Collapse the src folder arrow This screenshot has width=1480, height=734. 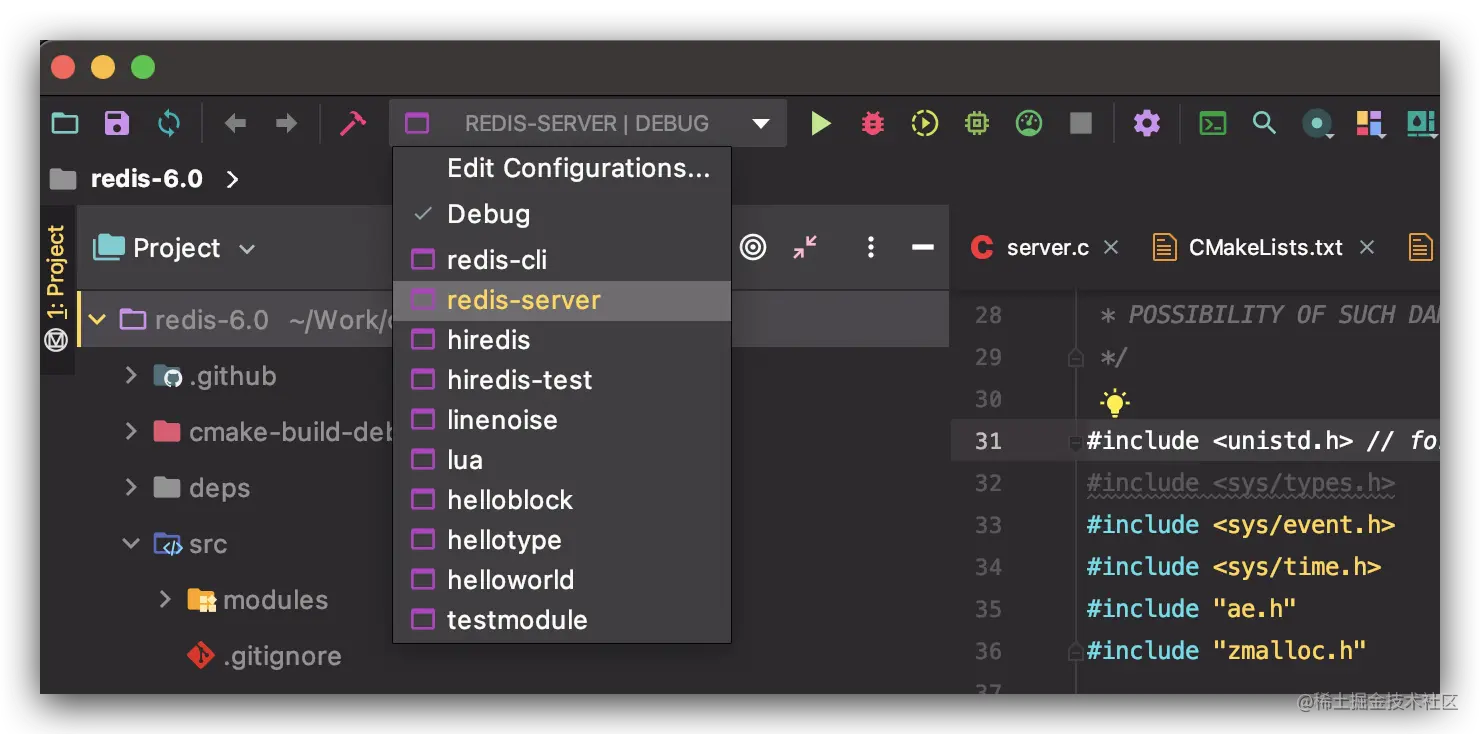(x=131, y=544)
